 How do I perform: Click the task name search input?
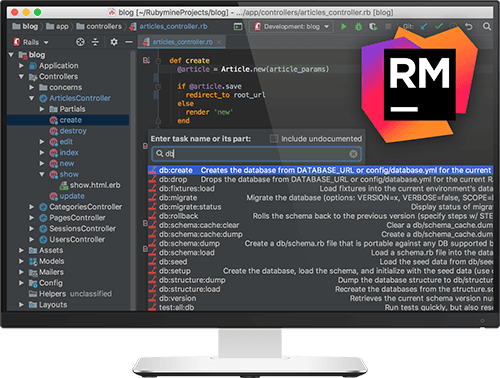tap(256, 154)
